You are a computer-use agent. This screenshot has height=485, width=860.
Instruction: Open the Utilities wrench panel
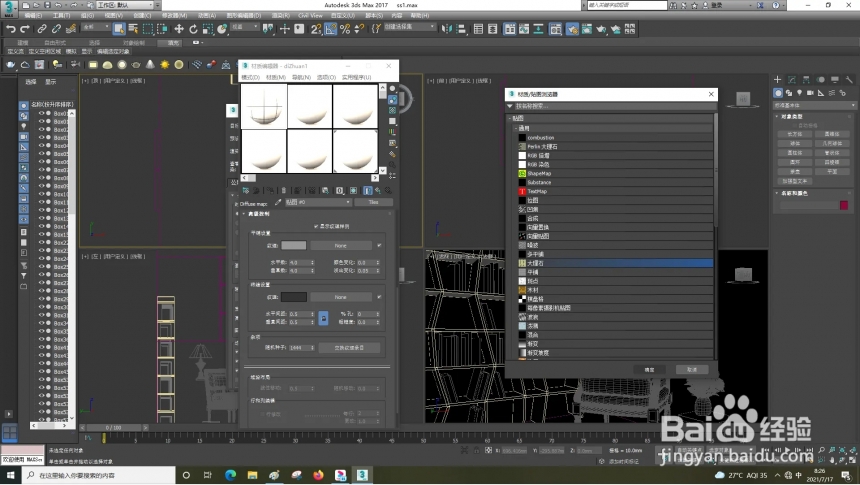tap(848, 80)
